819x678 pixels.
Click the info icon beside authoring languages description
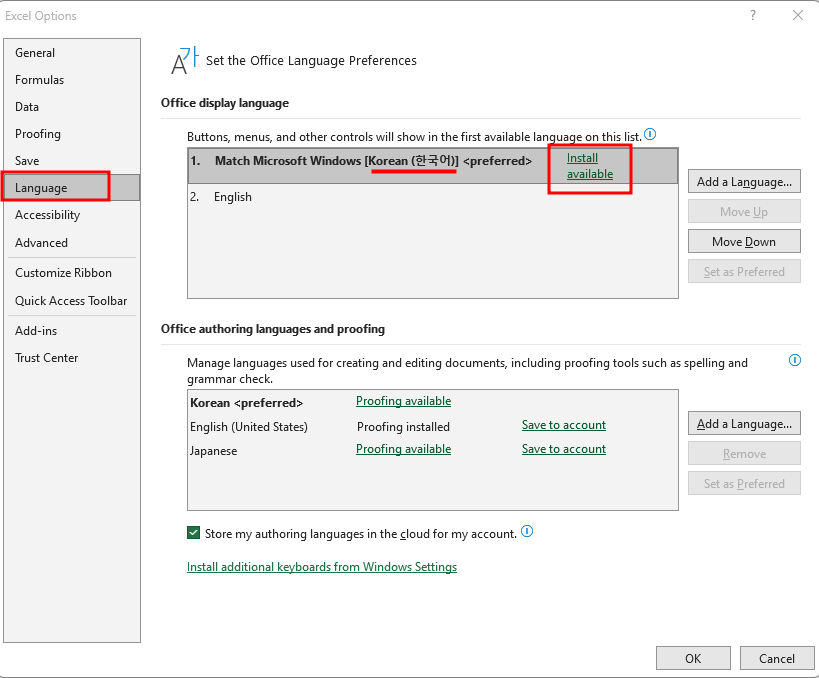pyautogui.click(x=794, y=360)
